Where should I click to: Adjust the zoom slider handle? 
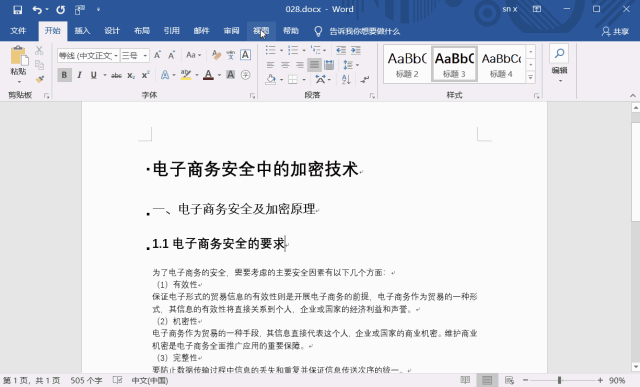pyautogui.click(x=559, y=380)
